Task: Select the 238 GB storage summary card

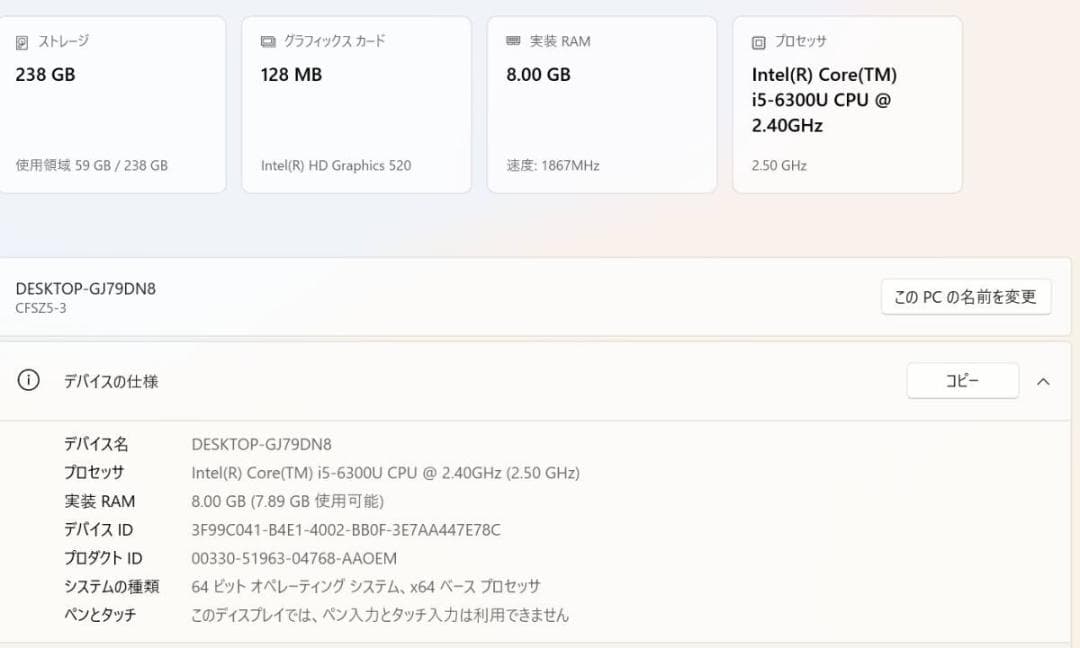Action: pyautogui.click(x=113, y=103)
